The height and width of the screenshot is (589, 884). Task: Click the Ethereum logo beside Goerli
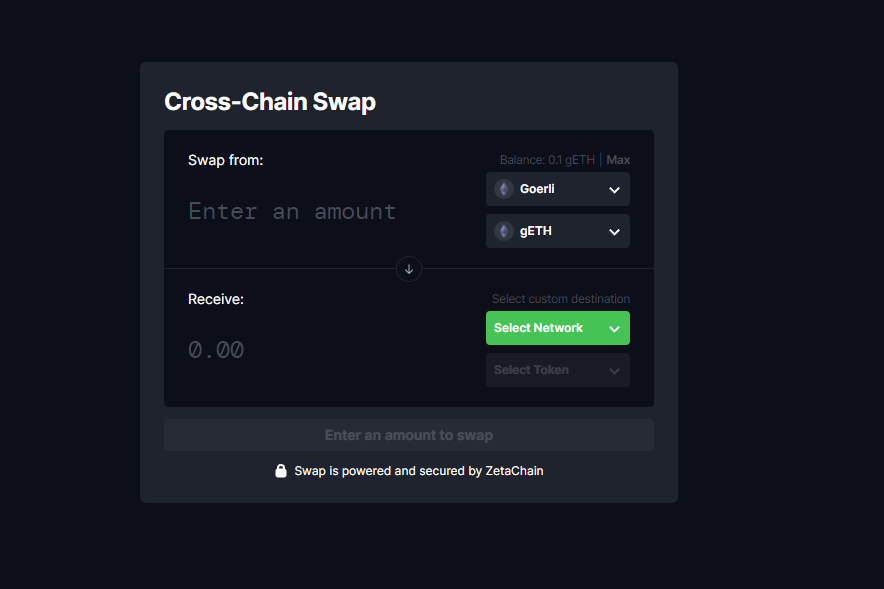504,189
